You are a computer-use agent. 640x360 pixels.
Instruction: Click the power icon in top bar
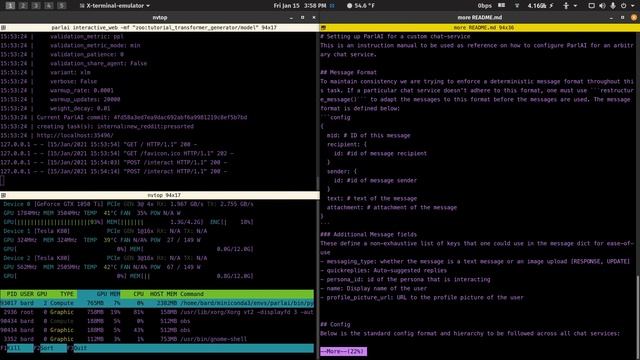(623, 6)
